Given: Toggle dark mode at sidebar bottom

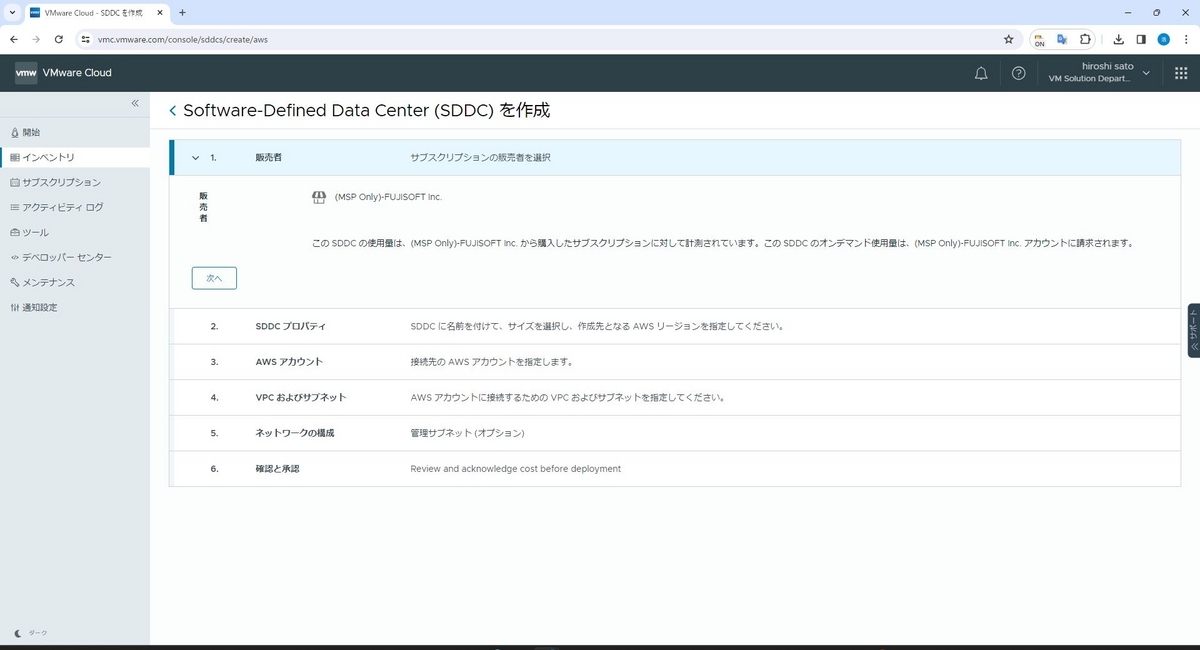Looking at the screenshot, I should pyautogui.click(x=31, y=633).
